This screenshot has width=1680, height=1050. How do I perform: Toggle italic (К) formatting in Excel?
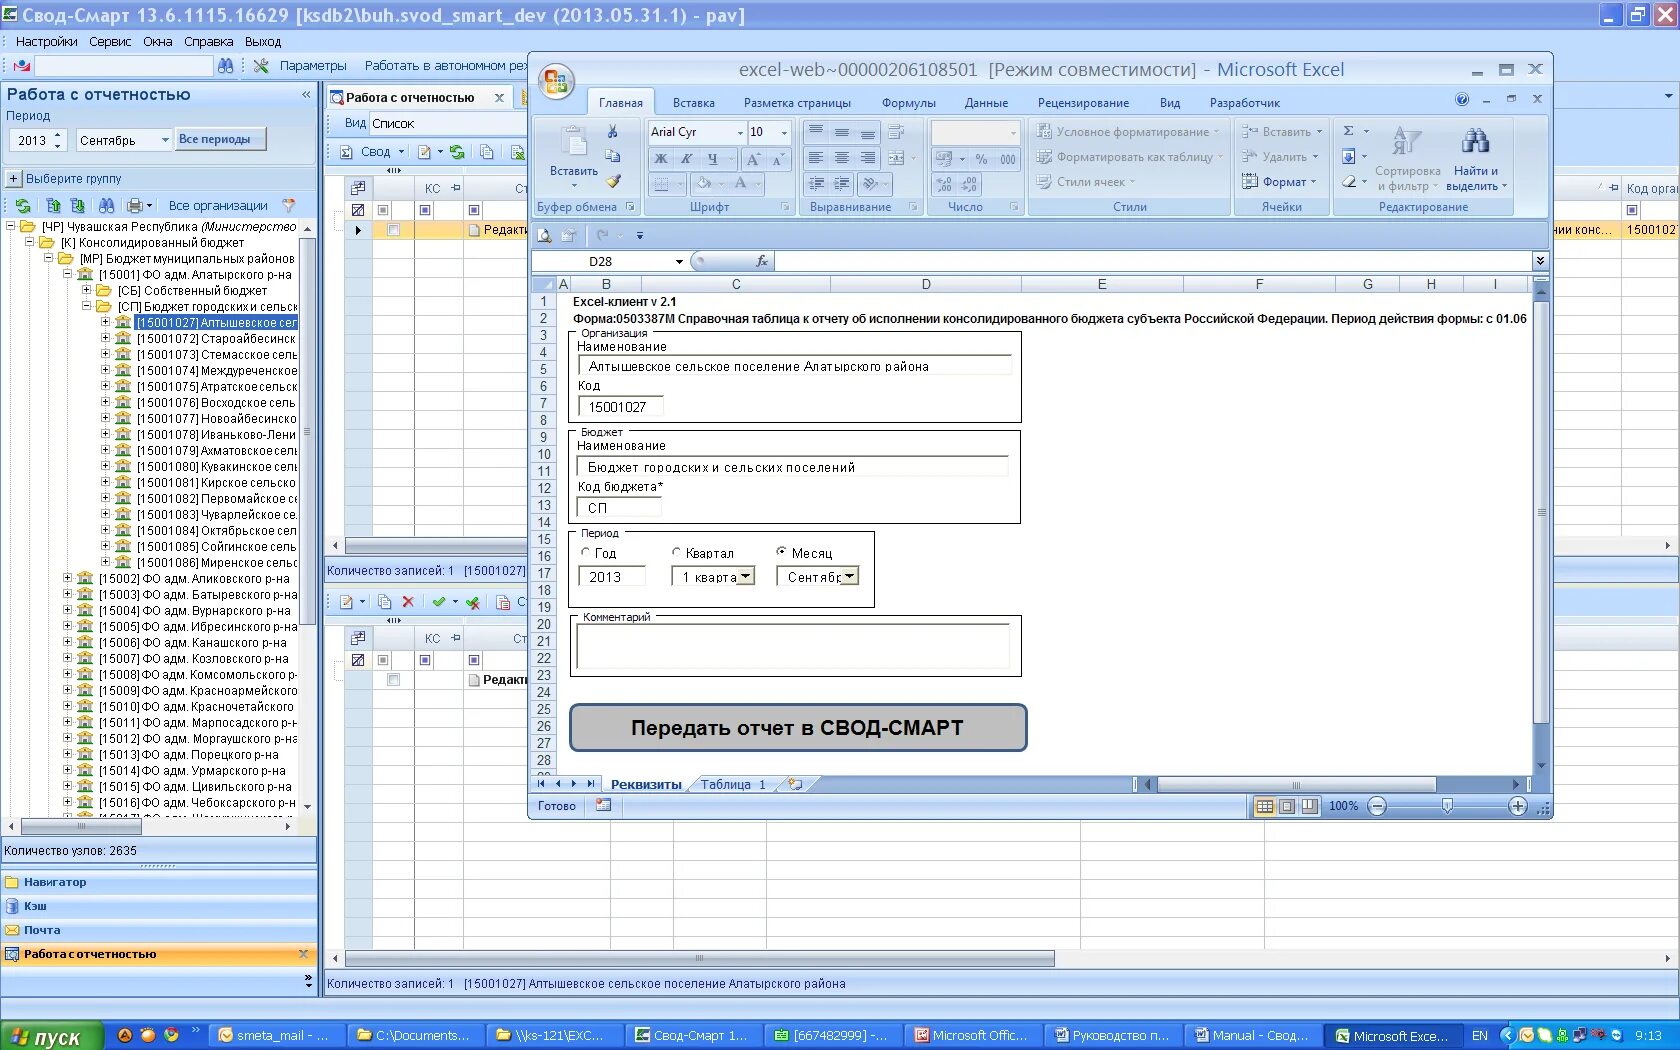[686, 158]
